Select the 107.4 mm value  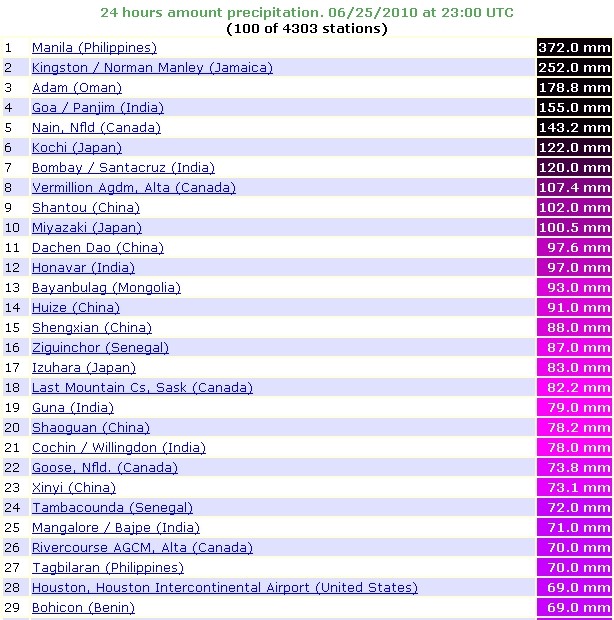point(574,188)
